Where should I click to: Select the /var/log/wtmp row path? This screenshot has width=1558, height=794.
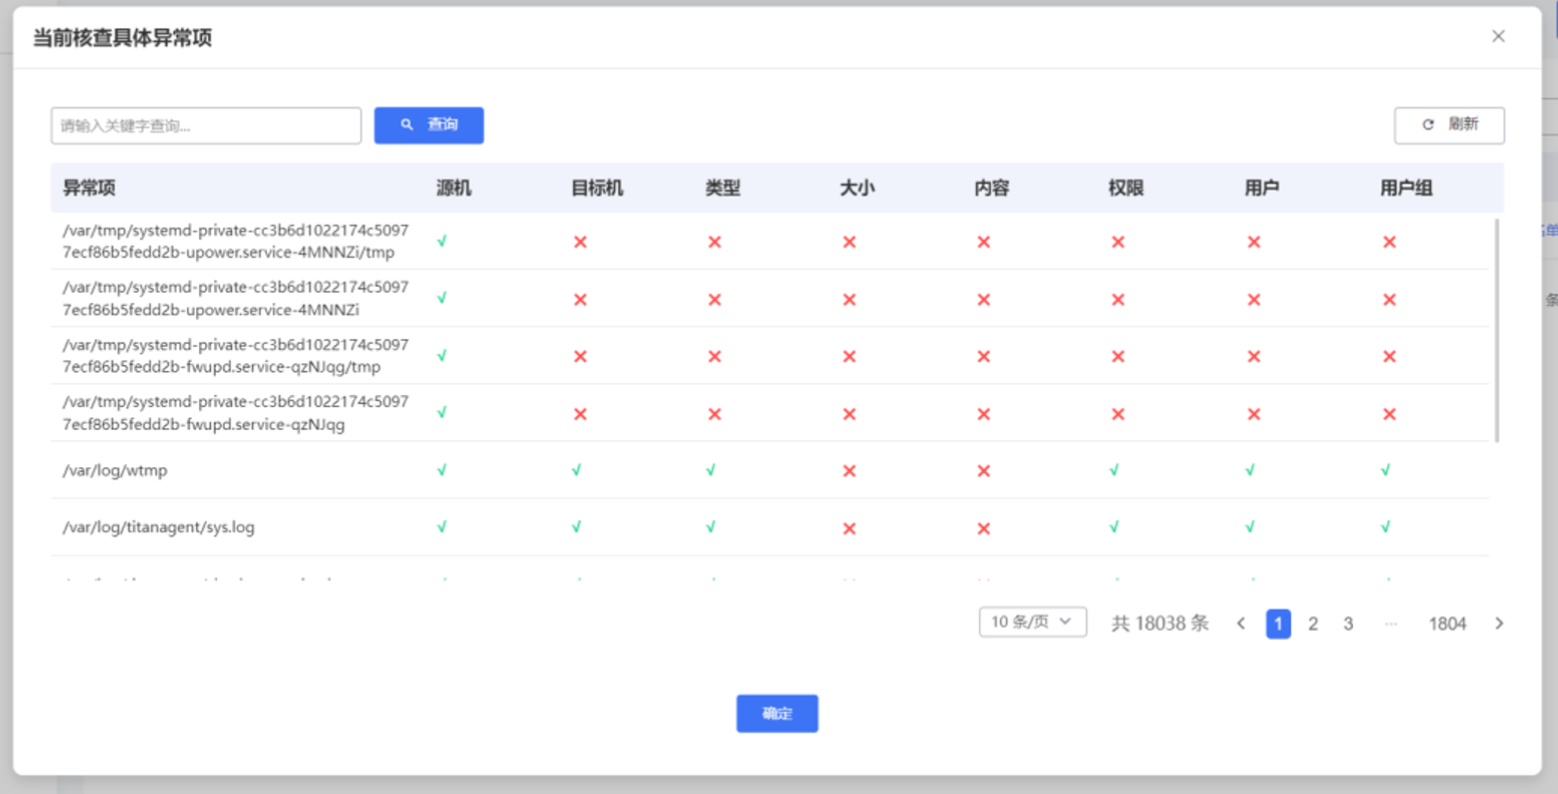pos(115,470)
